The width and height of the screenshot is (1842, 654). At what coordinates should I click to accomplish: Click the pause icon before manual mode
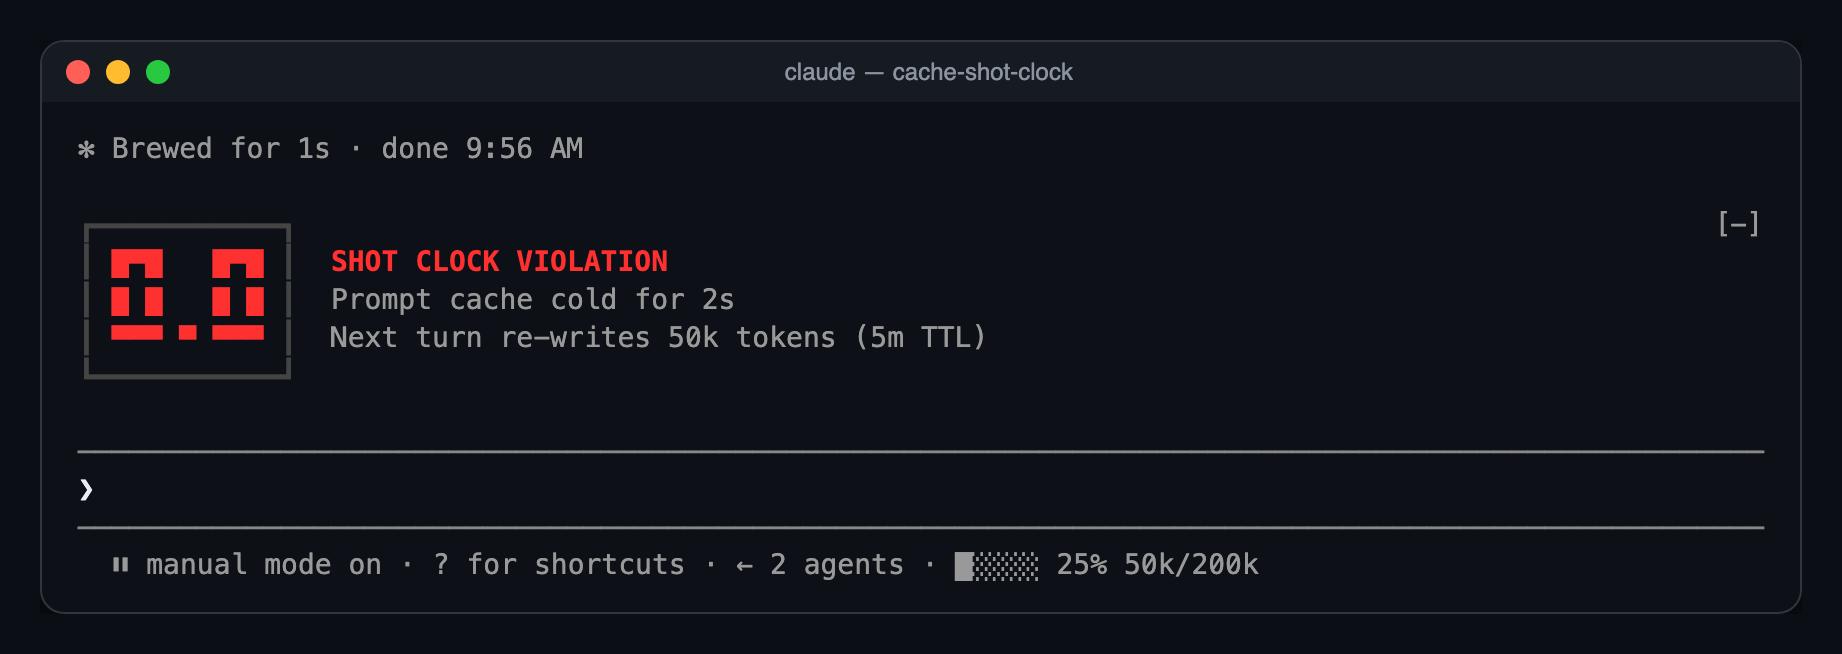point(121,565)
